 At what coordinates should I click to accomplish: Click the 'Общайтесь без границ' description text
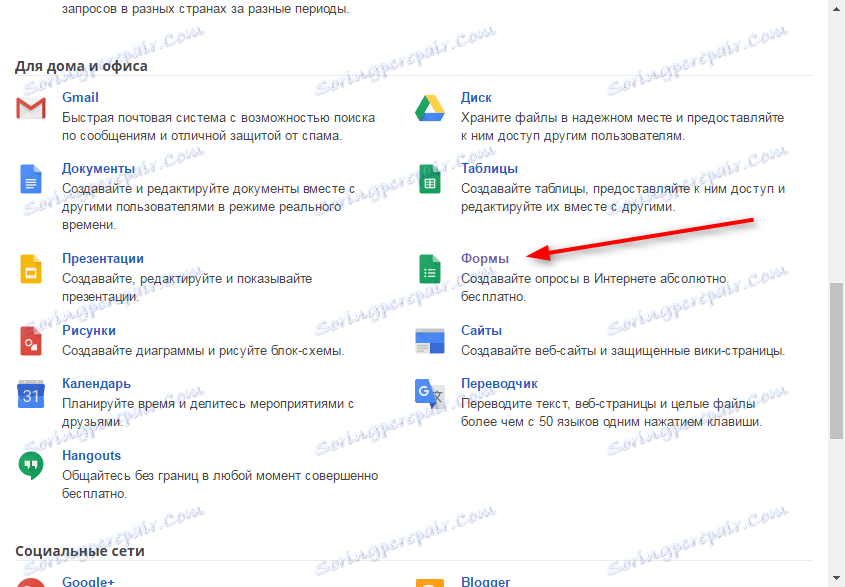220,485
